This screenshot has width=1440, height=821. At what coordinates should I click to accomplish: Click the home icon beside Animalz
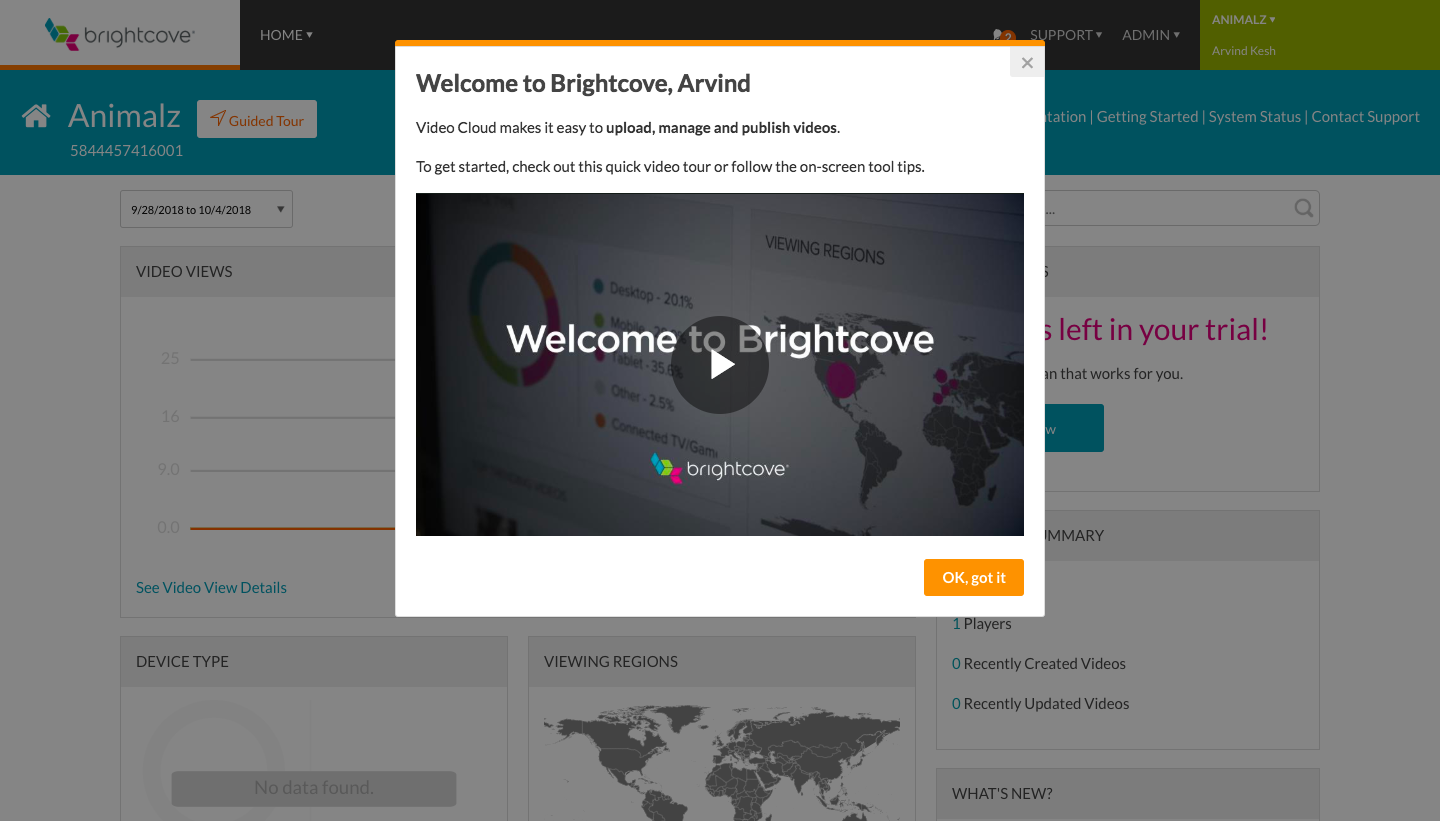point(36,115)
